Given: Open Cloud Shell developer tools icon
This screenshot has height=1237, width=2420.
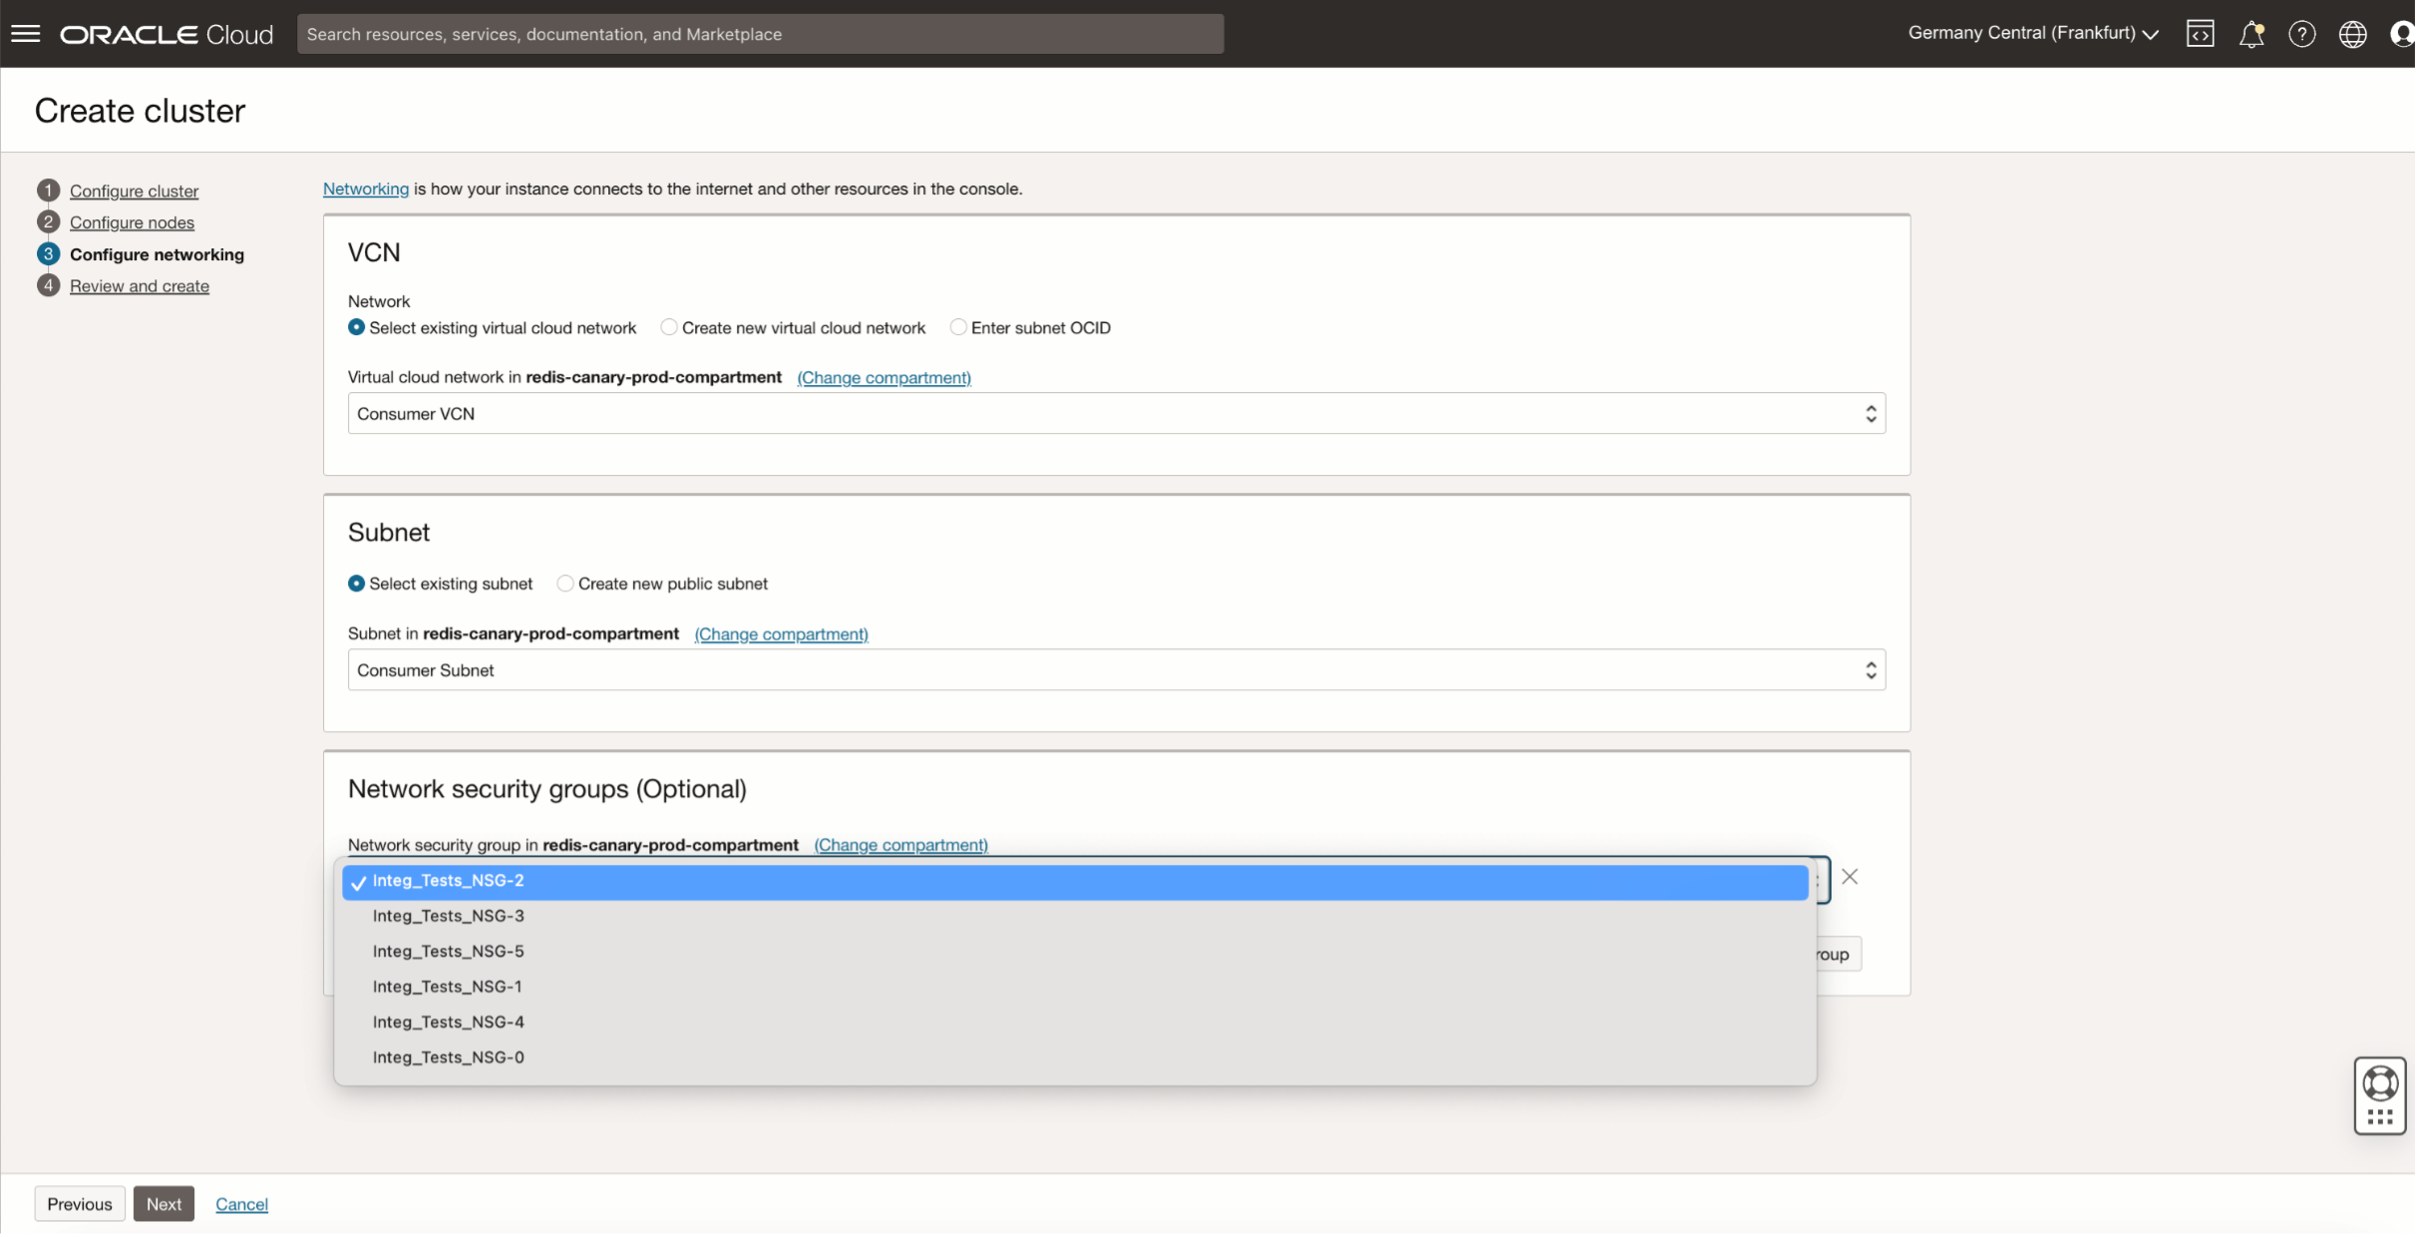Looking at the screenshot, I should pyautogui.click(x=2200, y=34).
